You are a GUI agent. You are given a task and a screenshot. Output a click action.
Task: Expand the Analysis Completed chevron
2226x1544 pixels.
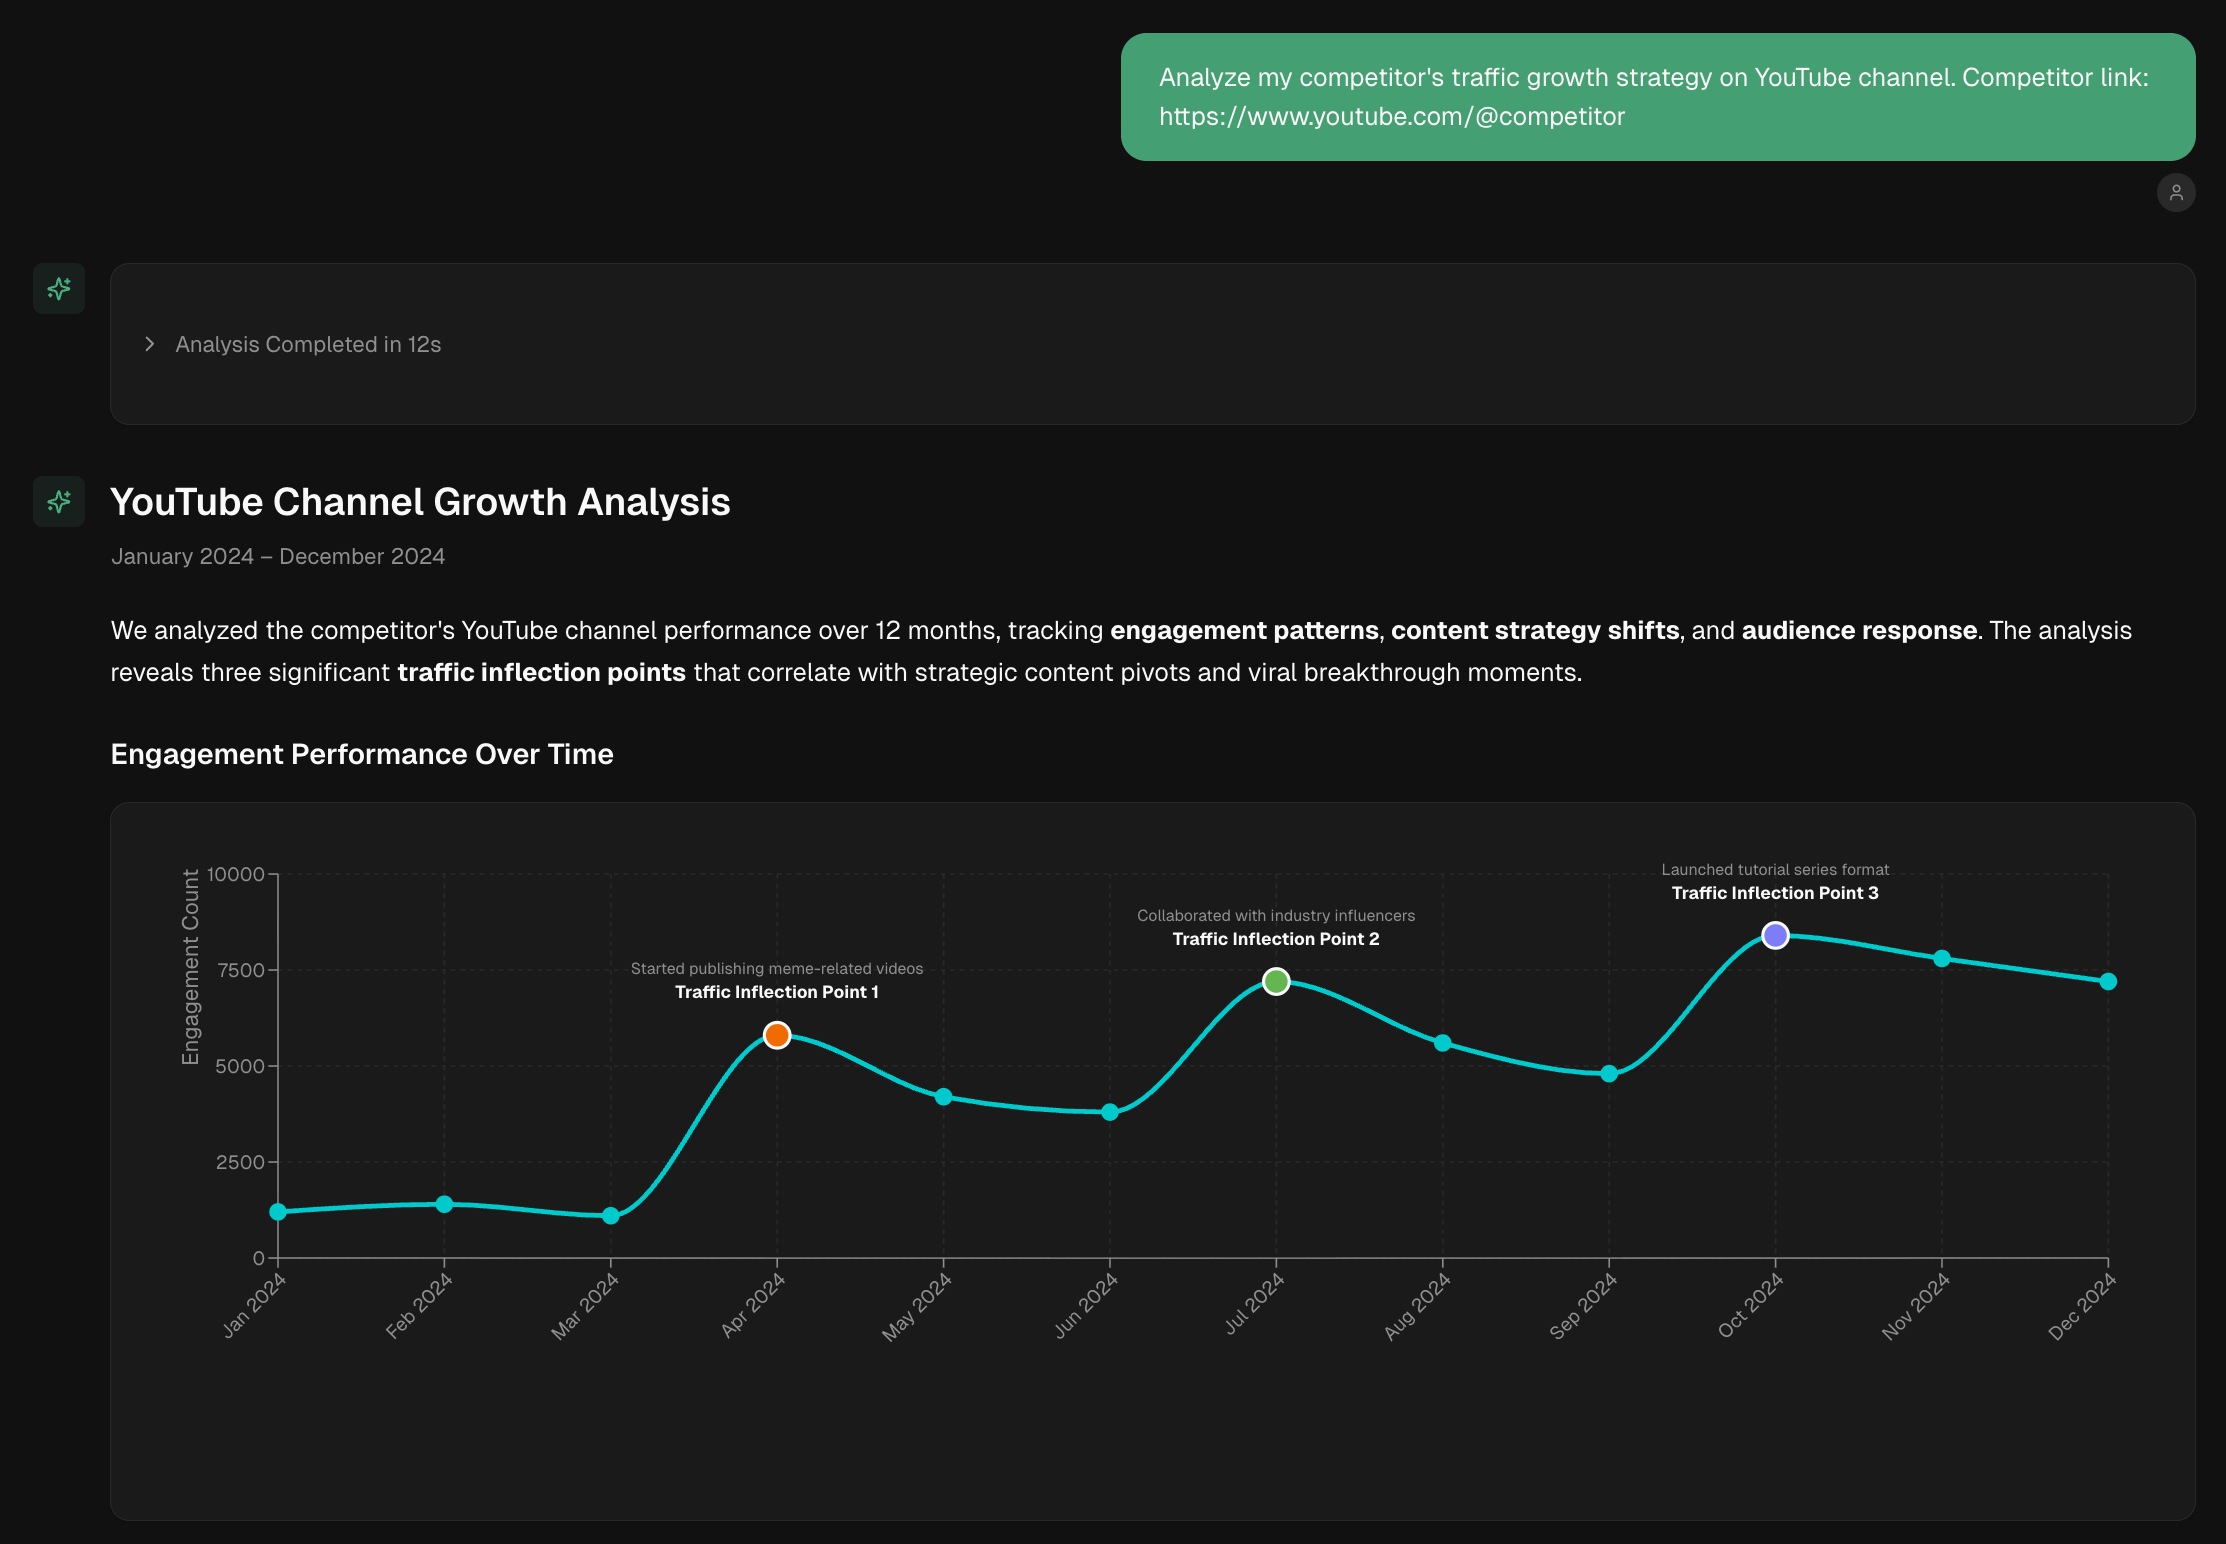[x=150, y=344]
